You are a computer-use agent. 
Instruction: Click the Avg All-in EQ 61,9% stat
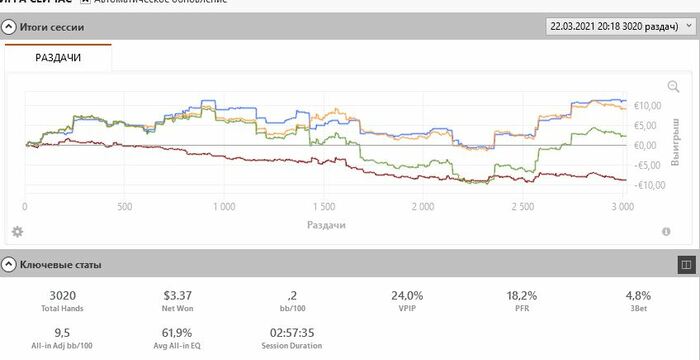(177, 338)
